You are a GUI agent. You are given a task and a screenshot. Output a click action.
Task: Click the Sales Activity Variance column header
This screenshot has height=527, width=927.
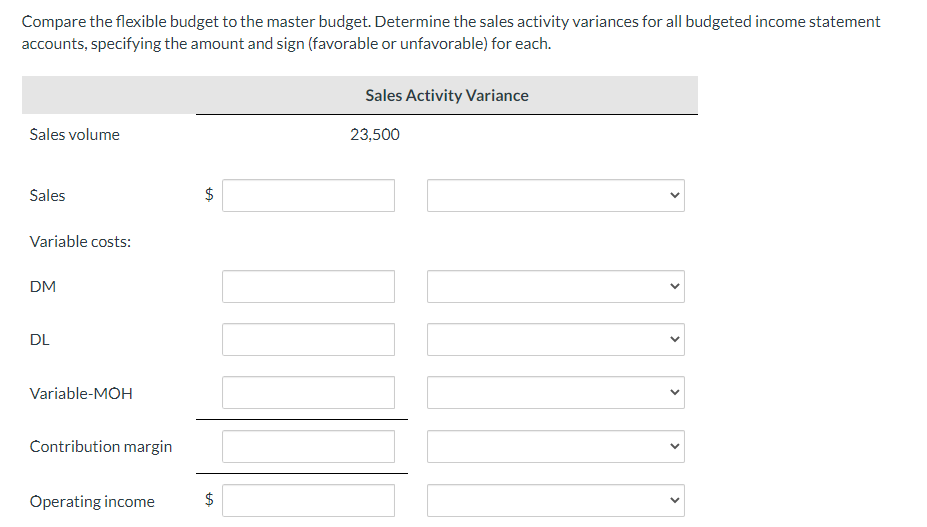click(446, 95)
